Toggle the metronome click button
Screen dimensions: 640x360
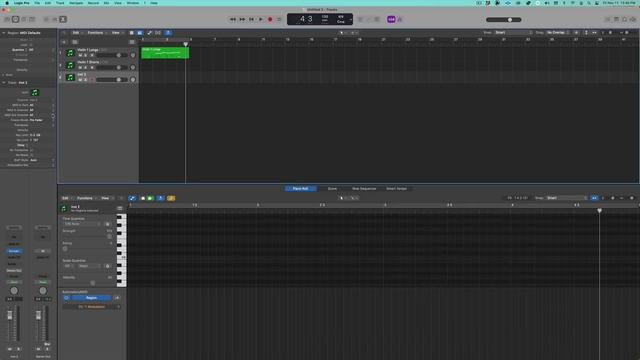[x=400, y=19]
